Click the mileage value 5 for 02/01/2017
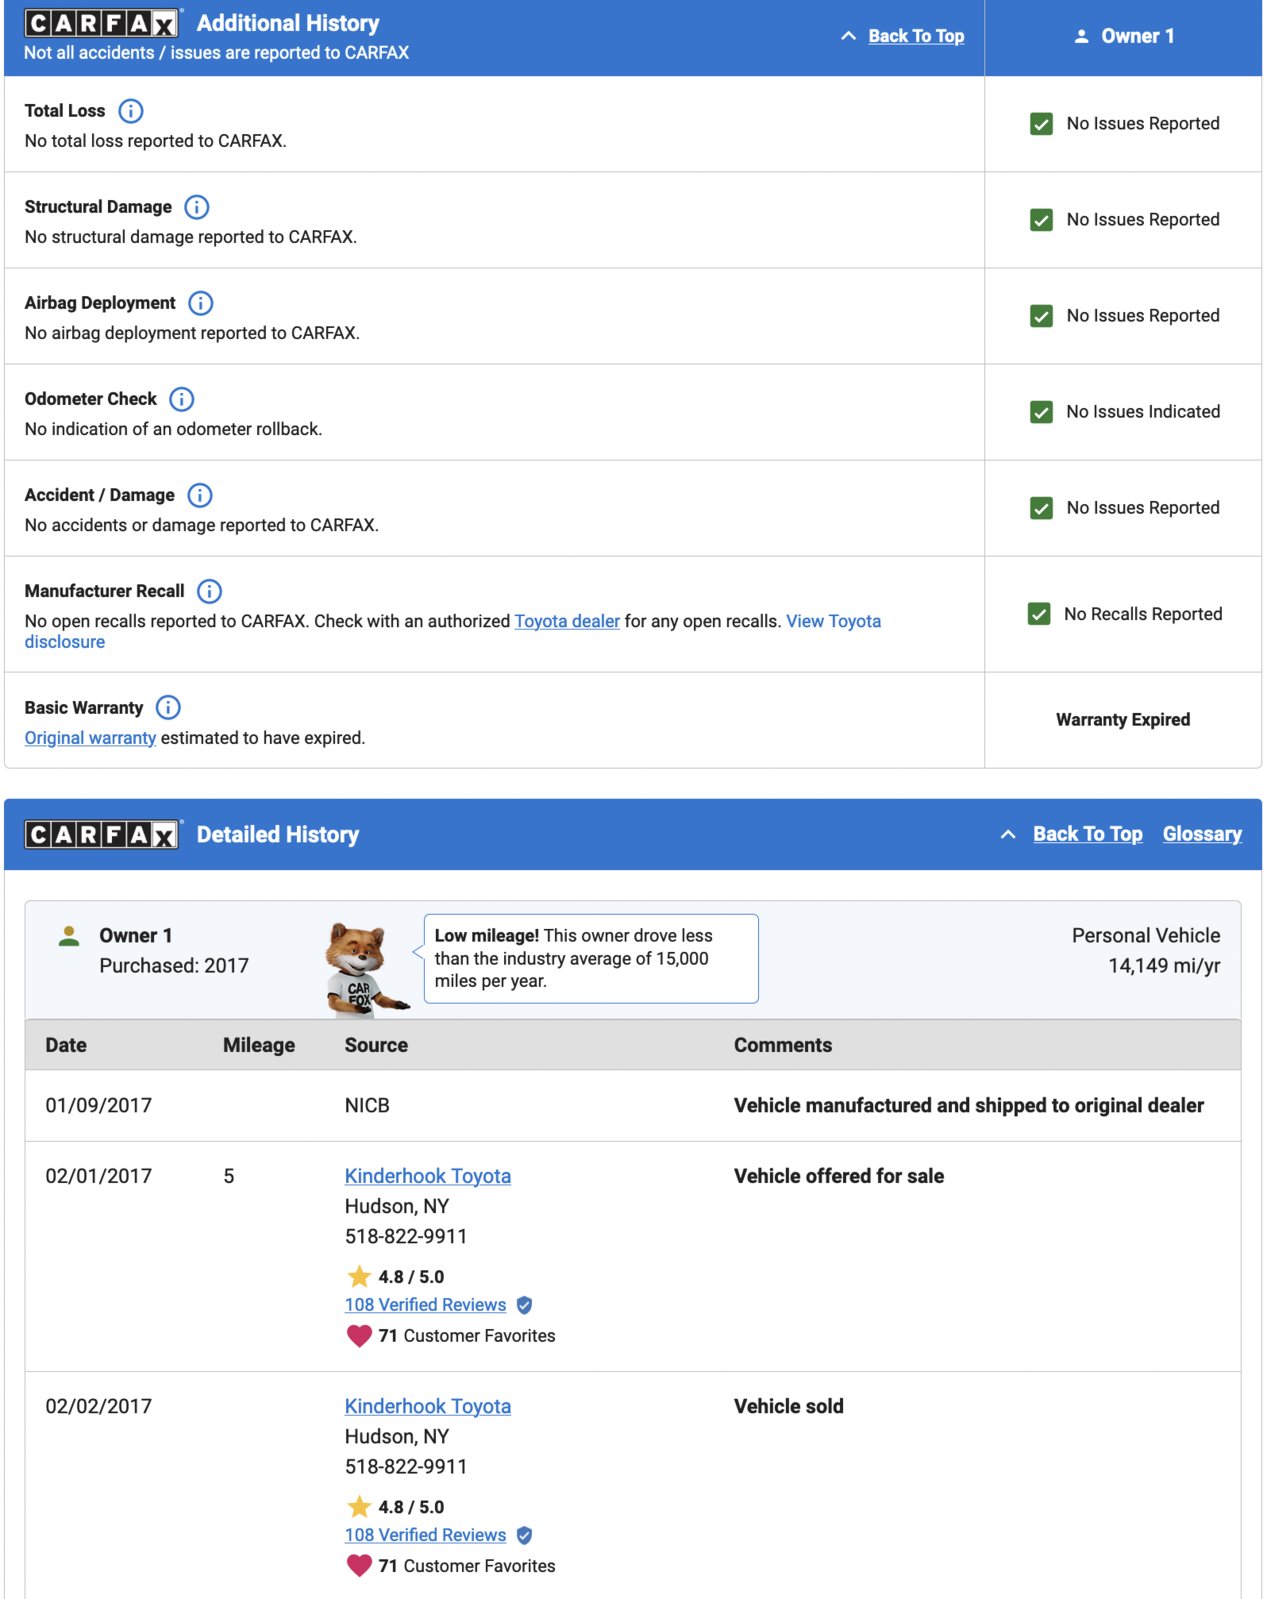Image resolution: width=1267 pixels, height=1599 pixels. click(229, 1176)
